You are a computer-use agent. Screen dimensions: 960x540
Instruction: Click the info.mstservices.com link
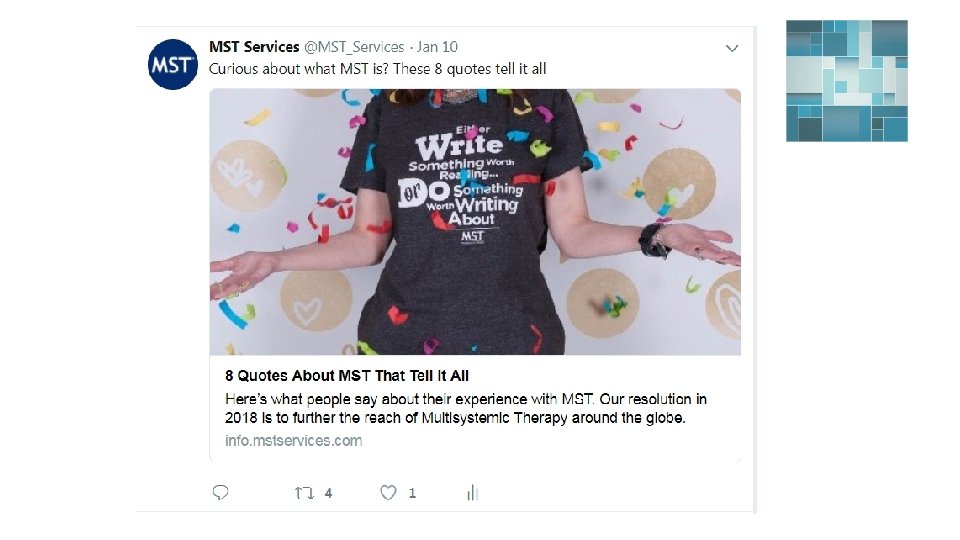point(293,441)
